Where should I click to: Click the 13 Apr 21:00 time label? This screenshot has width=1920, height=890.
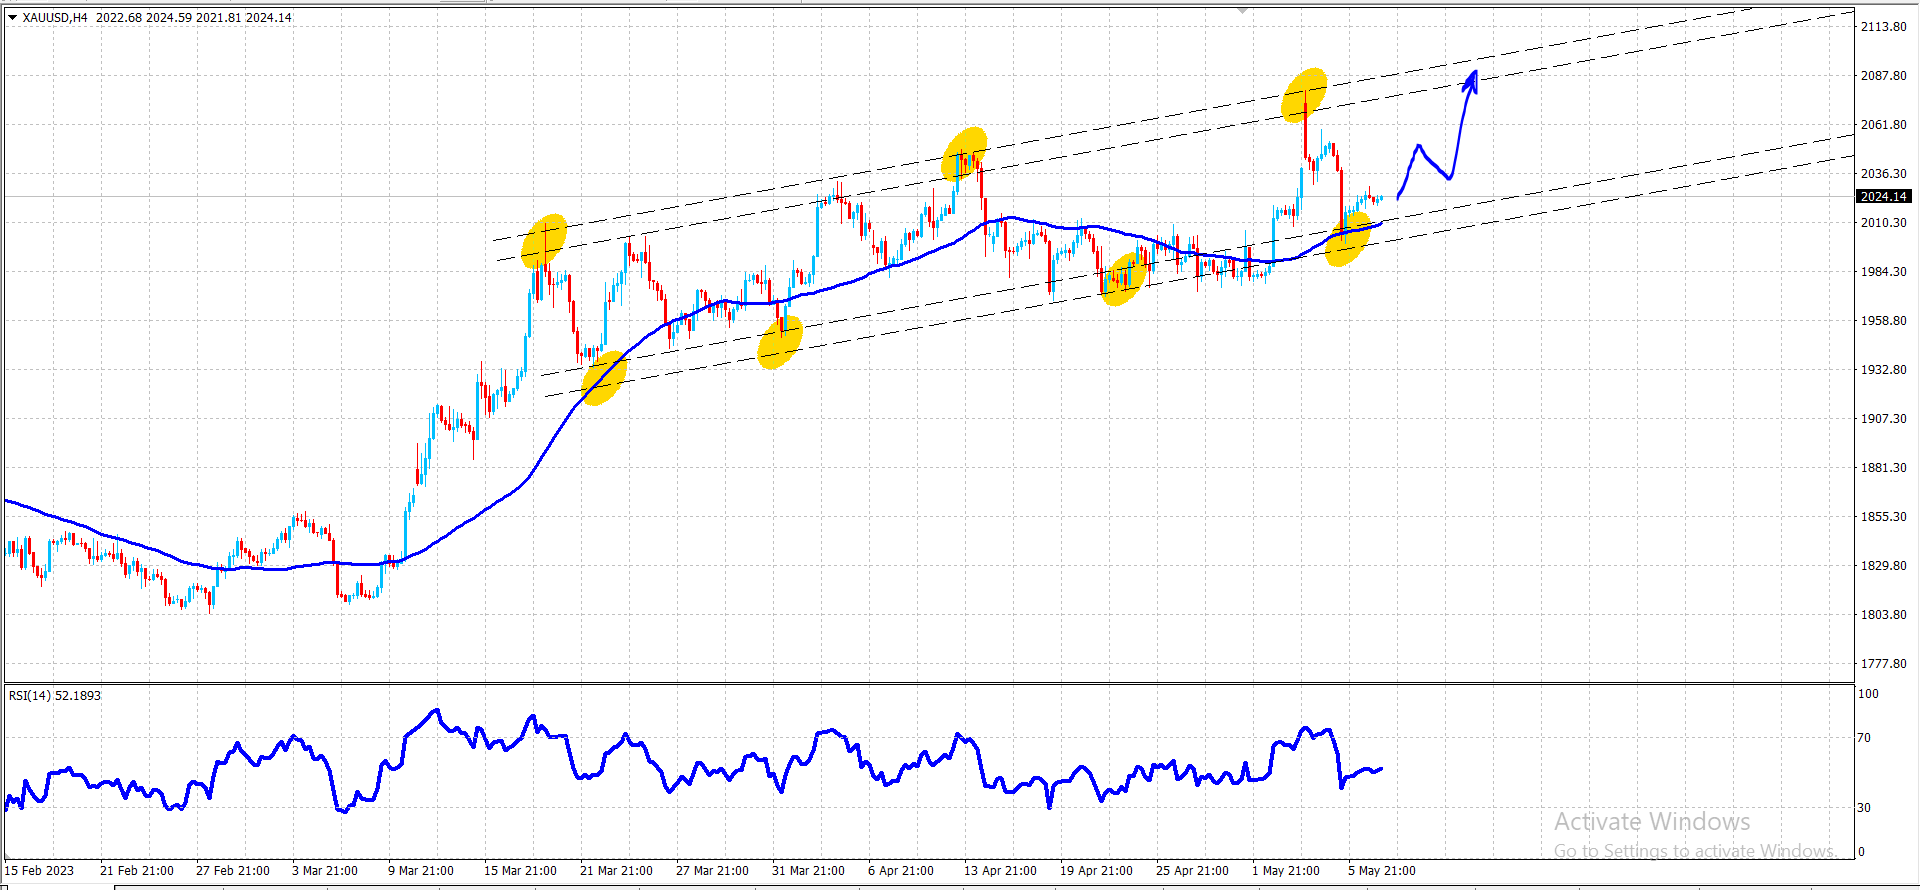tap(1000, 871)
